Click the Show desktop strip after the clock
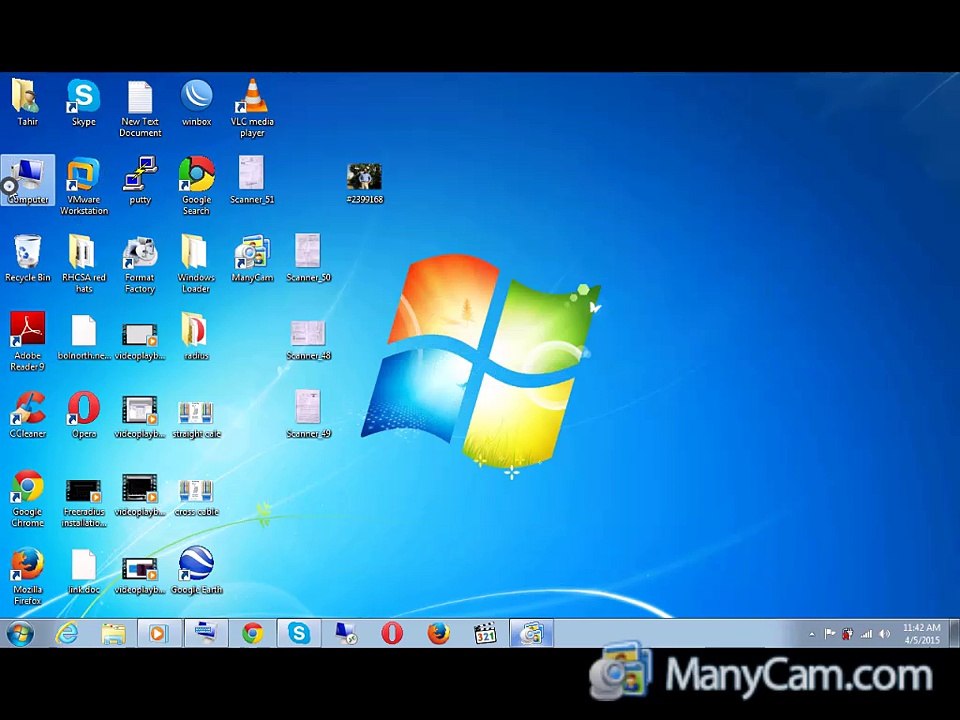Viewport: 960px width, 720px height. pos(954,633)
